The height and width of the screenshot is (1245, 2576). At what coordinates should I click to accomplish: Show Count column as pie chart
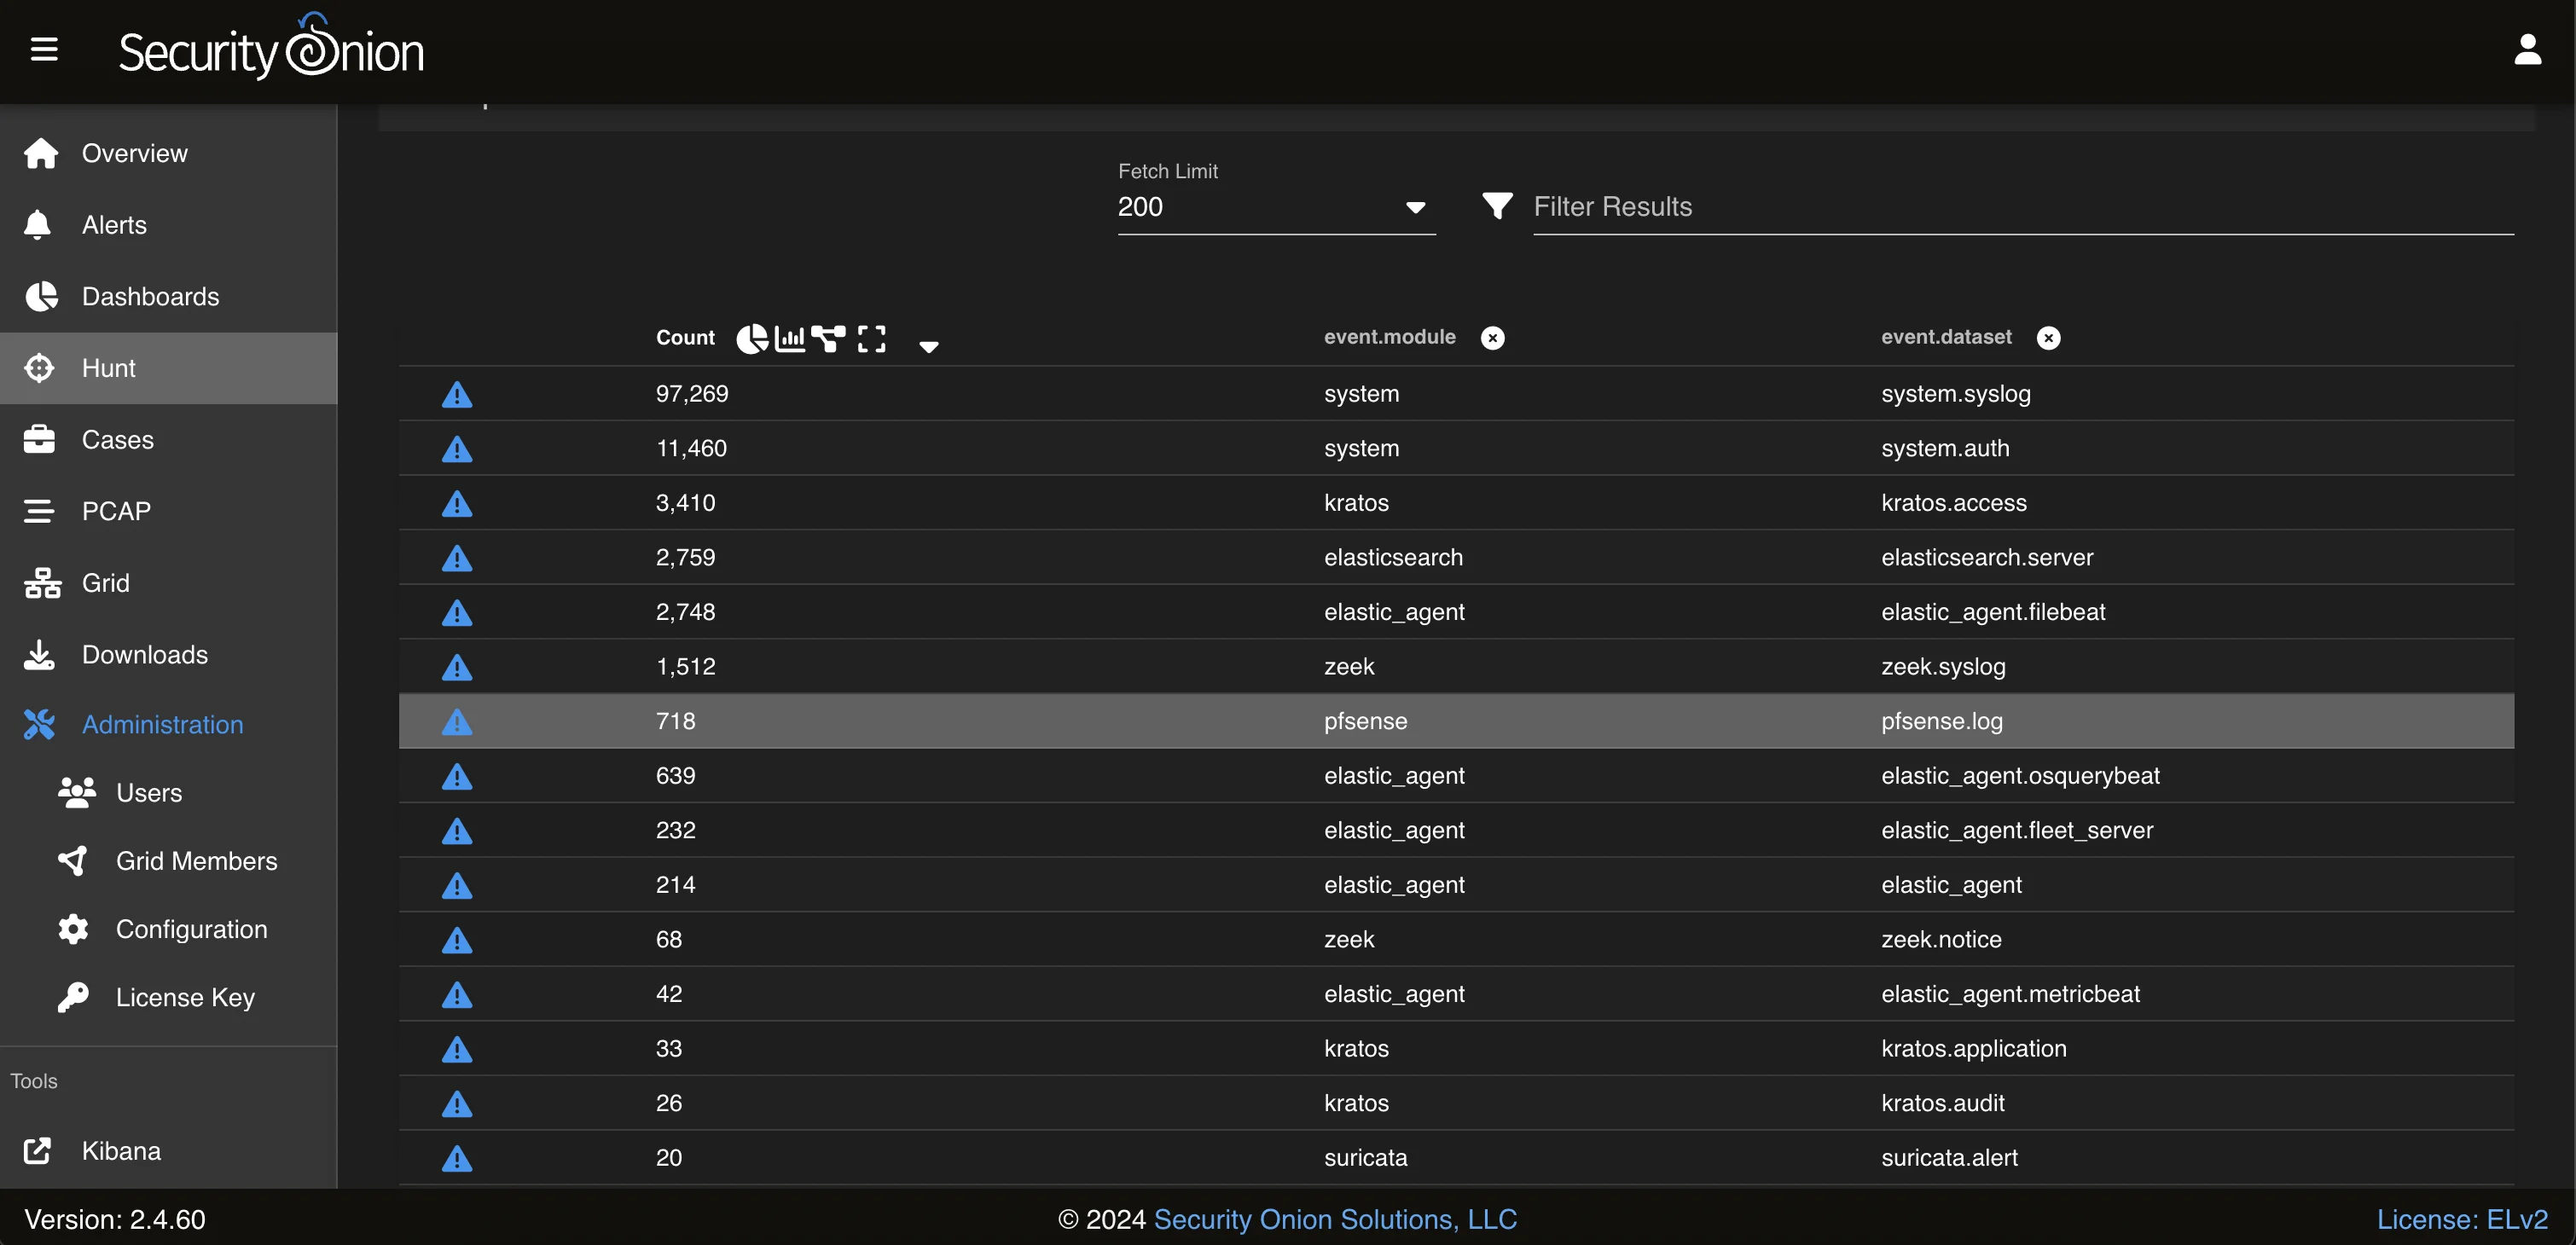[752, 338]
